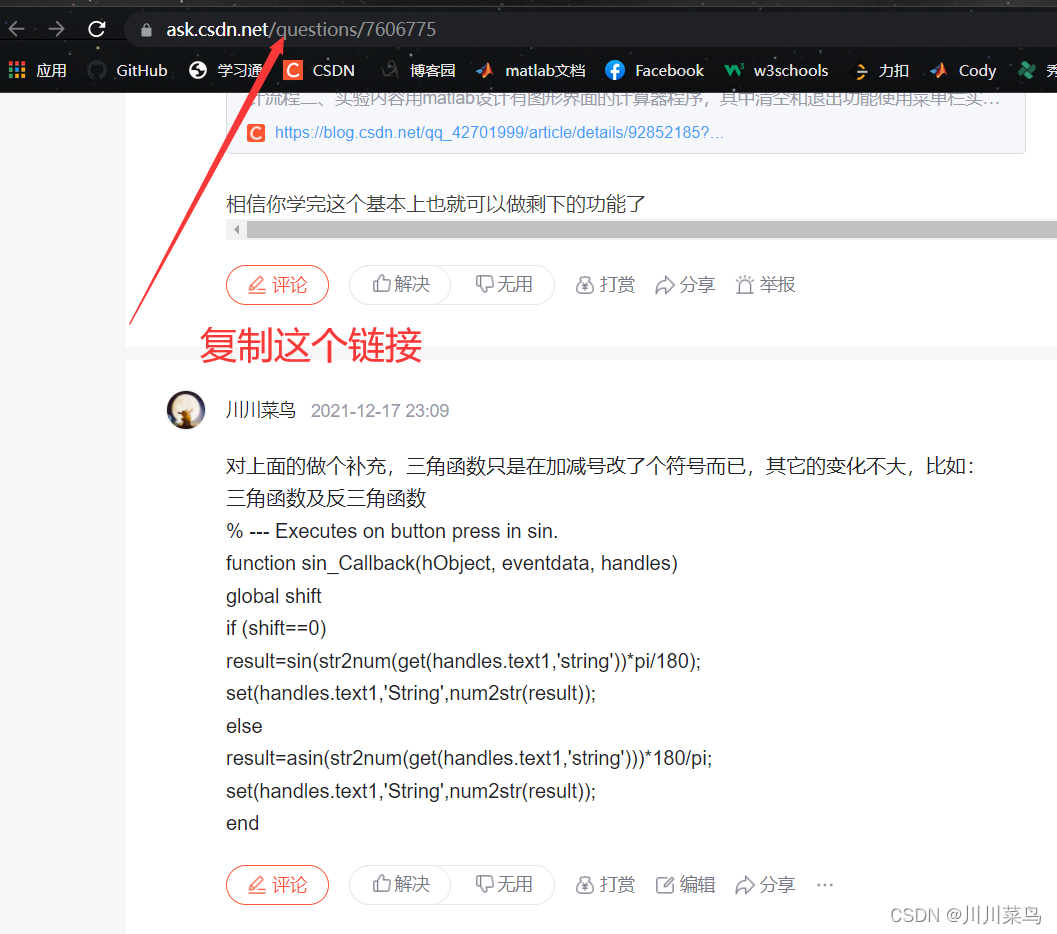Mark the bottom reply as 无用
The width and height of the screenshot is (1057, 934).
click(505, 884)
